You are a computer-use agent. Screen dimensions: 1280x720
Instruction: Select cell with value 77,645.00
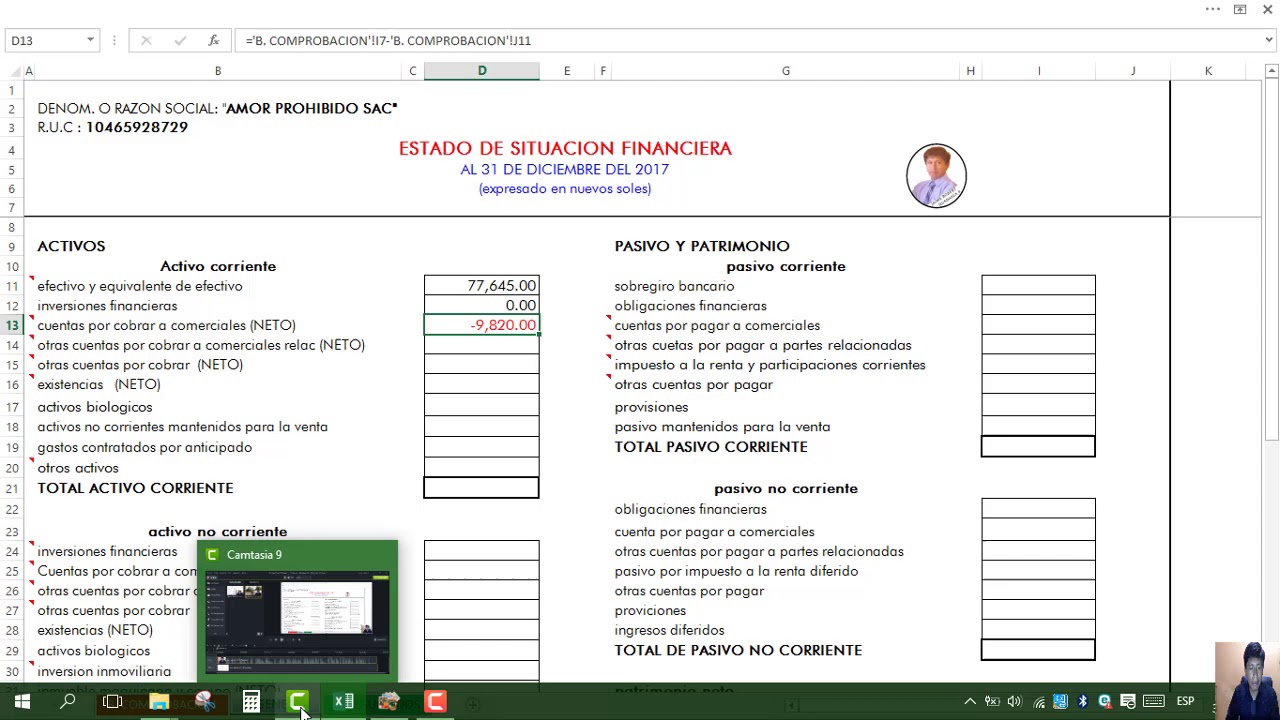pyautogui.click(x=482, y=286)
